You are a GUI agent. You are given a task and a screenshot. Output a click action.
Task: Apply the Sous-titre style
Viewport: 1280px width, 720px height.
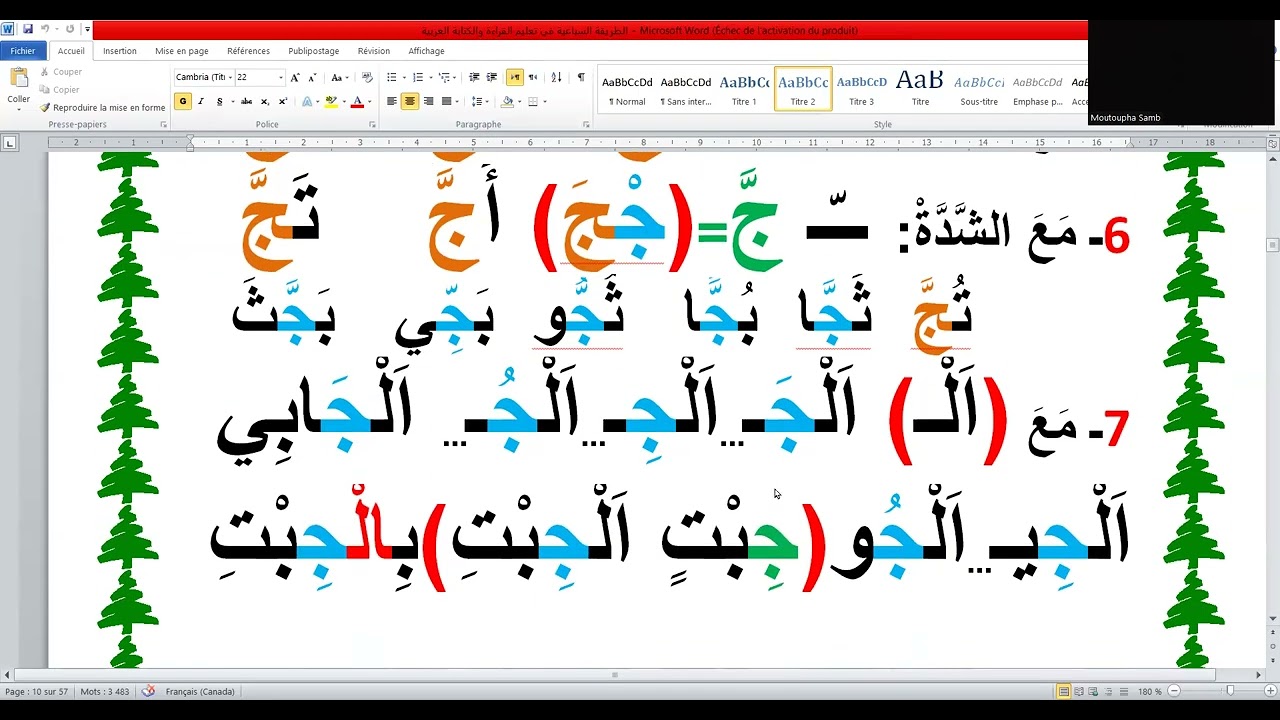[979, 89]
